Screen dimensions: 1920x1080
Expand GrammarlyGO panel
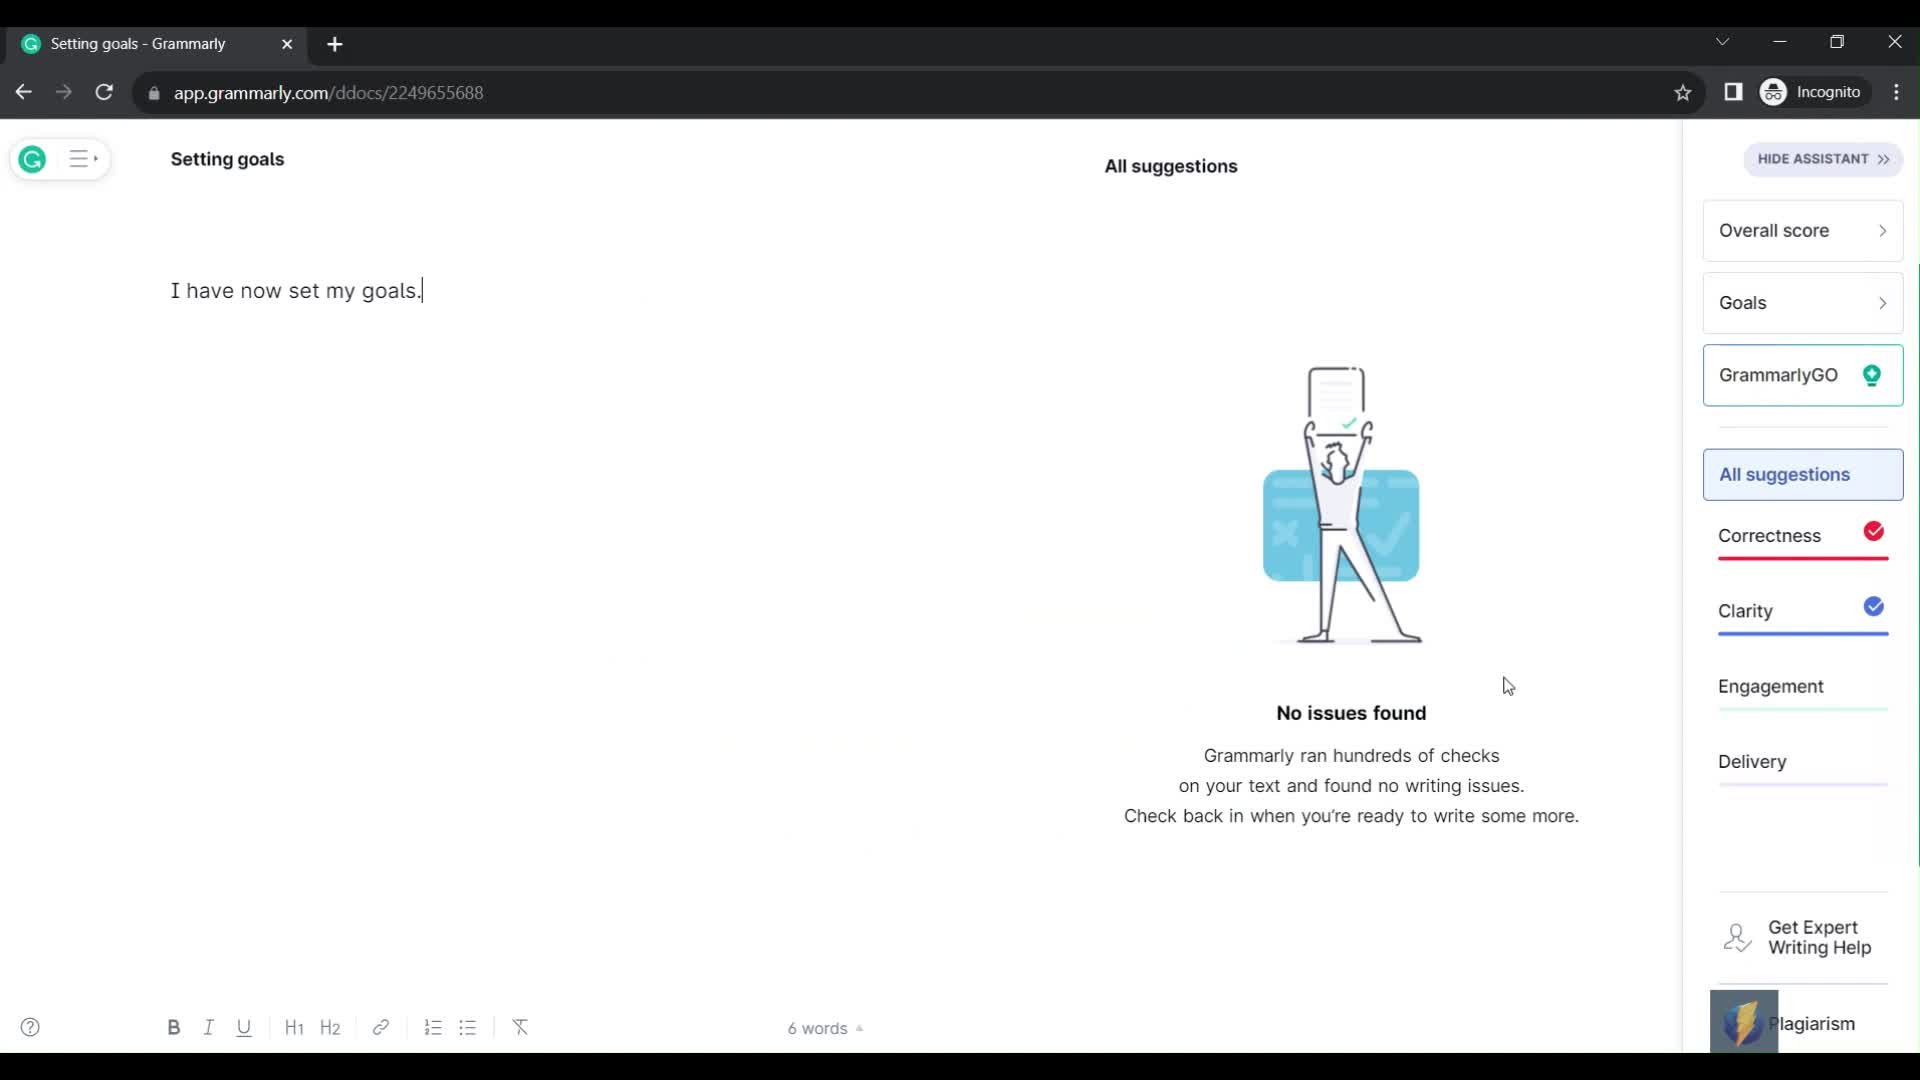pos(1803,376)
